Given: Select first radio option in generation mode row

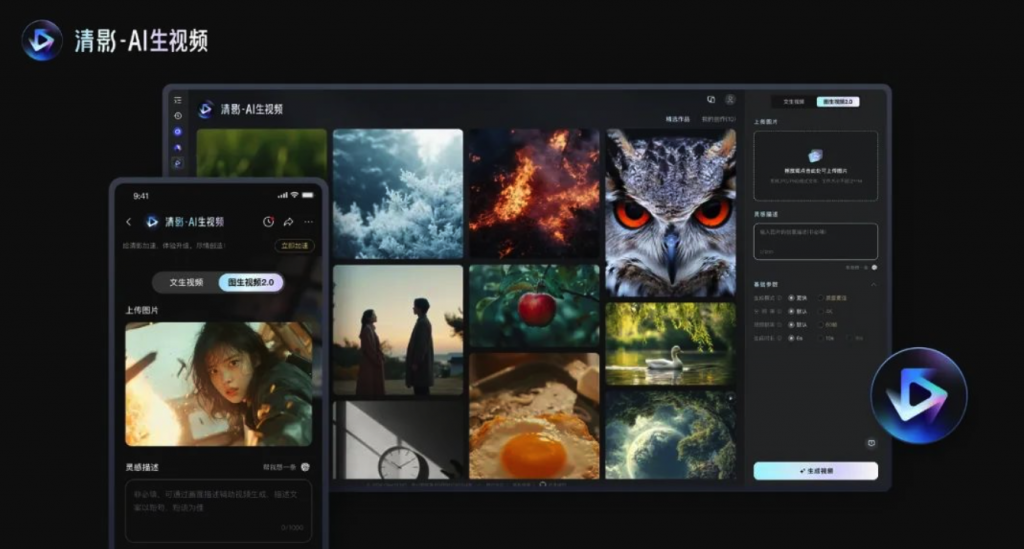Looking at the screenshot, I should pos(792,298).
